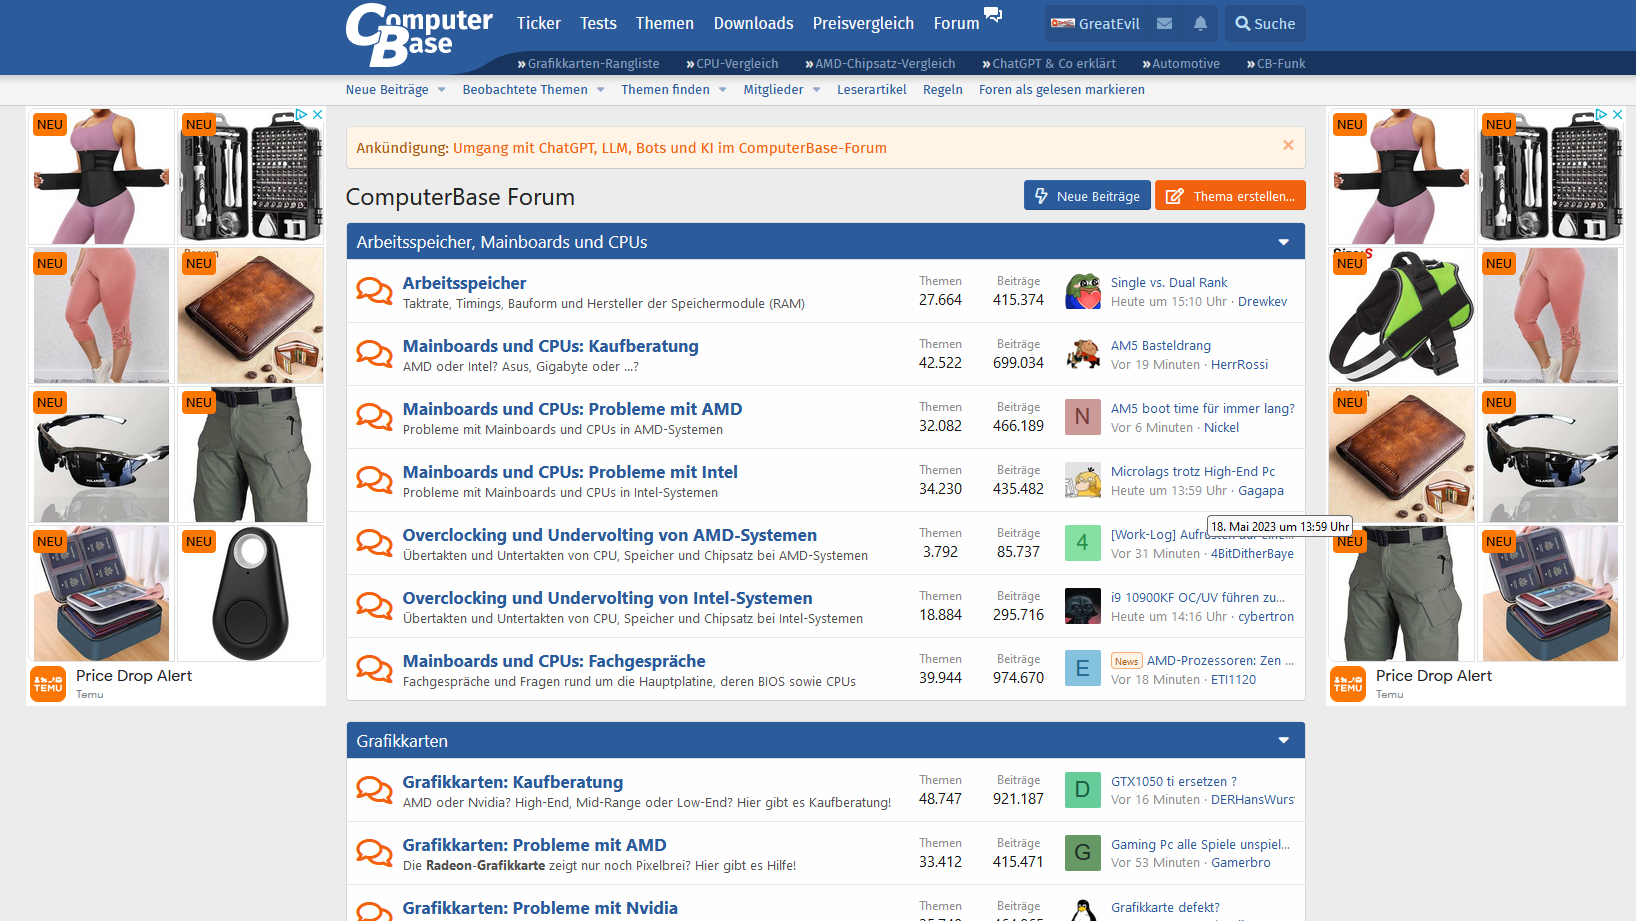Click the Arbeitsspeicher forum speech-bubble icon

click(x=375, y=291)
